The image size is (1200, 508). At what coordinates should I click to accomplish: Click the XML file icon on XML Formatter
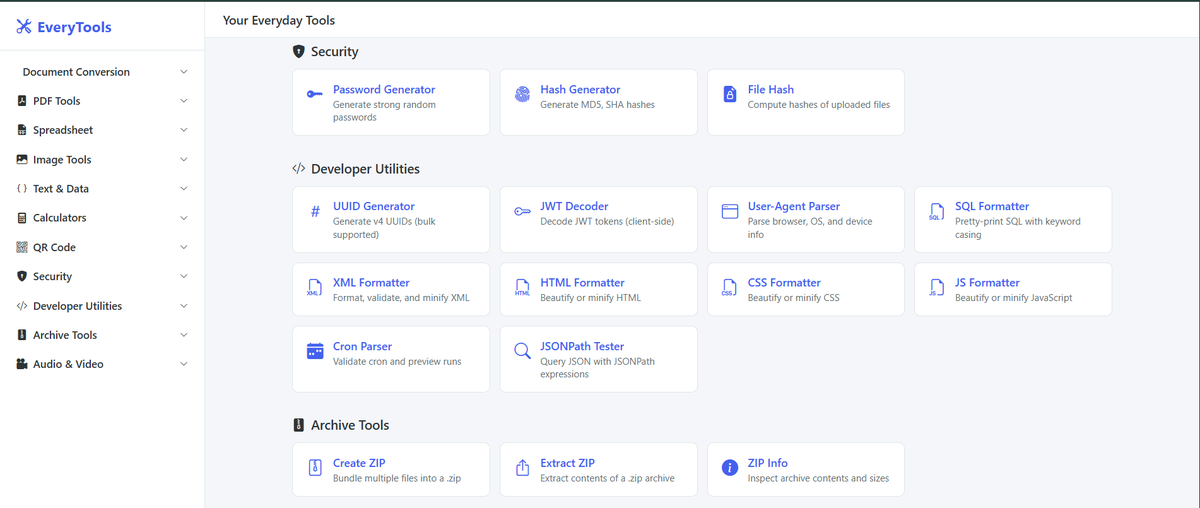314,288
